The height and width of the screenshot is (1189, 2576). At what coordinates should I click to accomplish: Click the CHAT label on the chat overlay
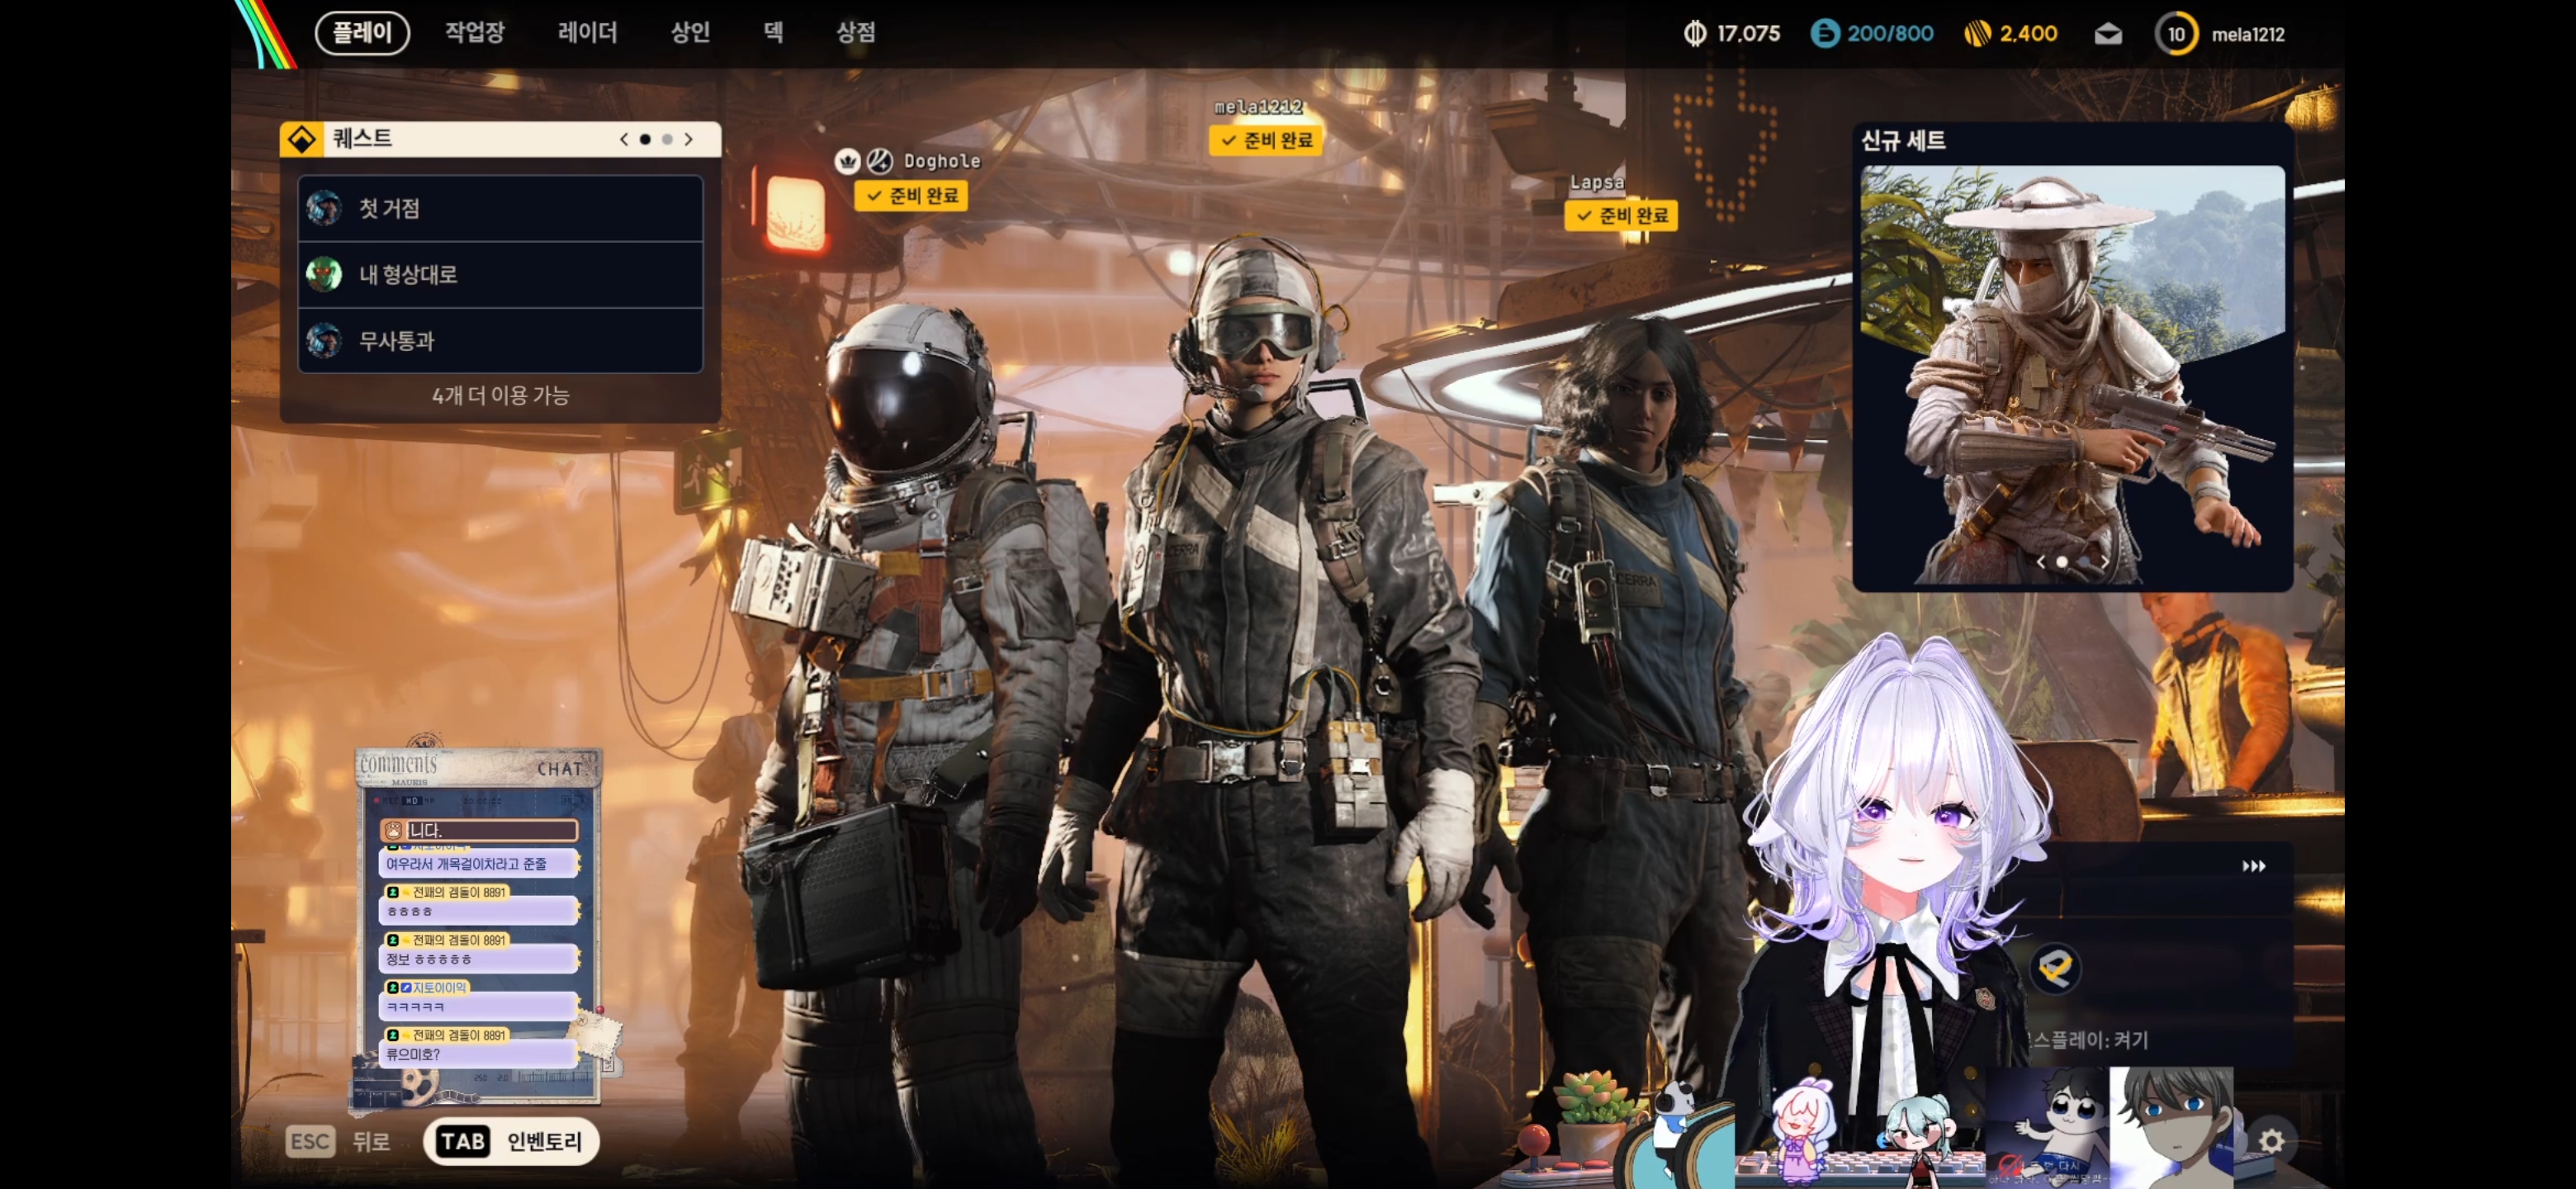coord(560,769)
